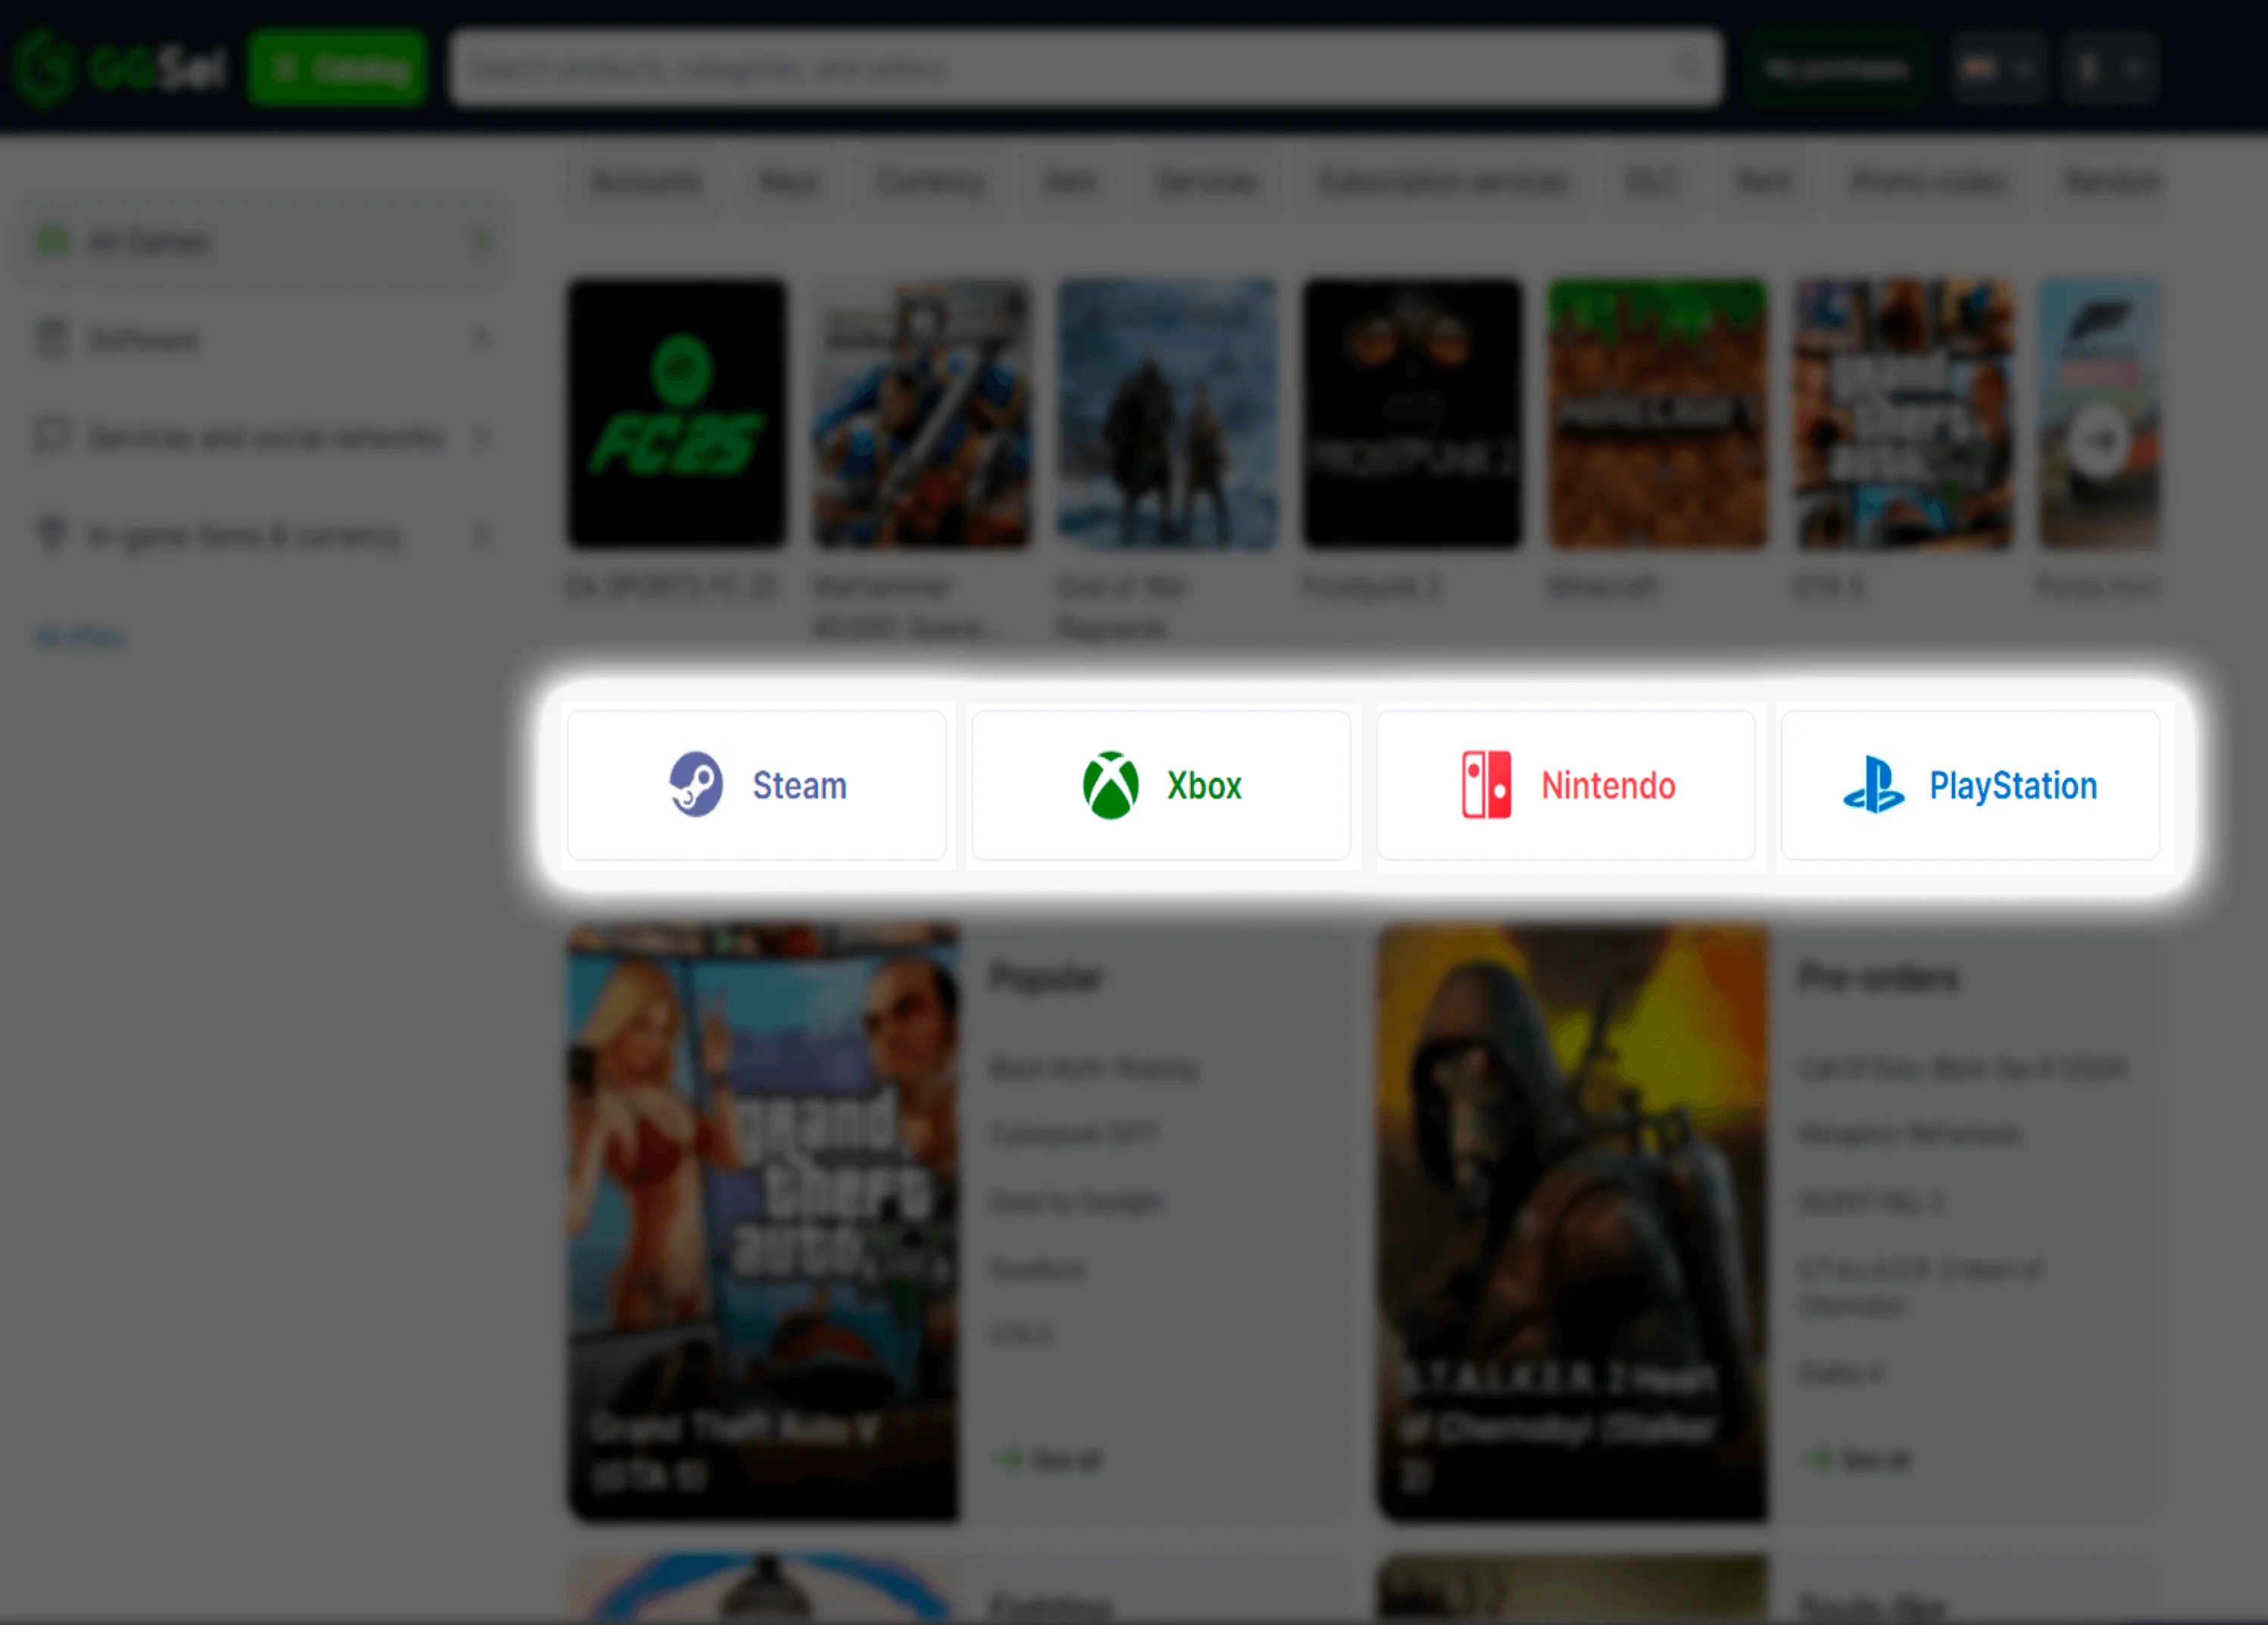
Task: Open Dead by Daylight in Popular list
Action: [1076, 1201]
